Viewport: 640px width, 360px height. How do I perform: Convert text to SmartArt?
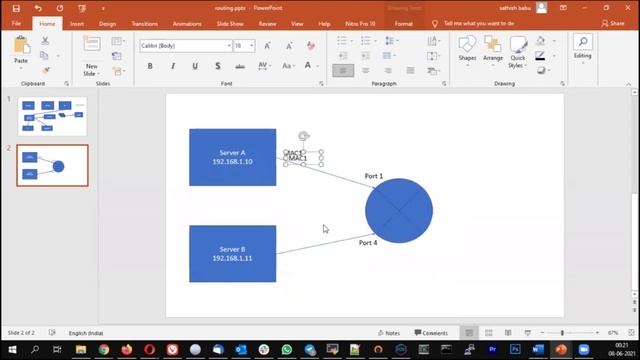point(433,71)
